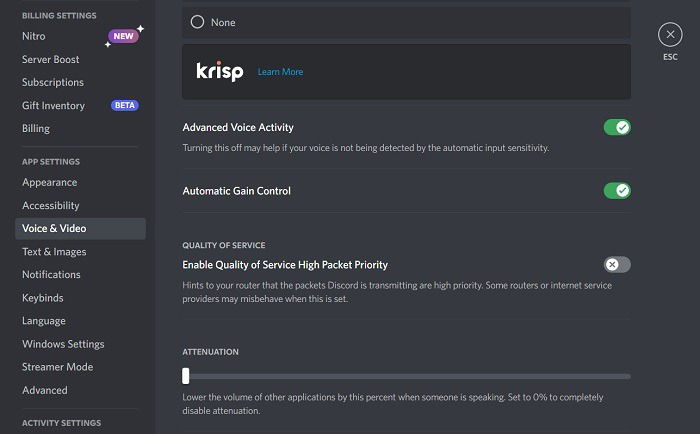The width and height of the screenshot is (700, 434).
Task: Select the None noise suppression option
Action: pyautogui.click(x=406, y=22)
